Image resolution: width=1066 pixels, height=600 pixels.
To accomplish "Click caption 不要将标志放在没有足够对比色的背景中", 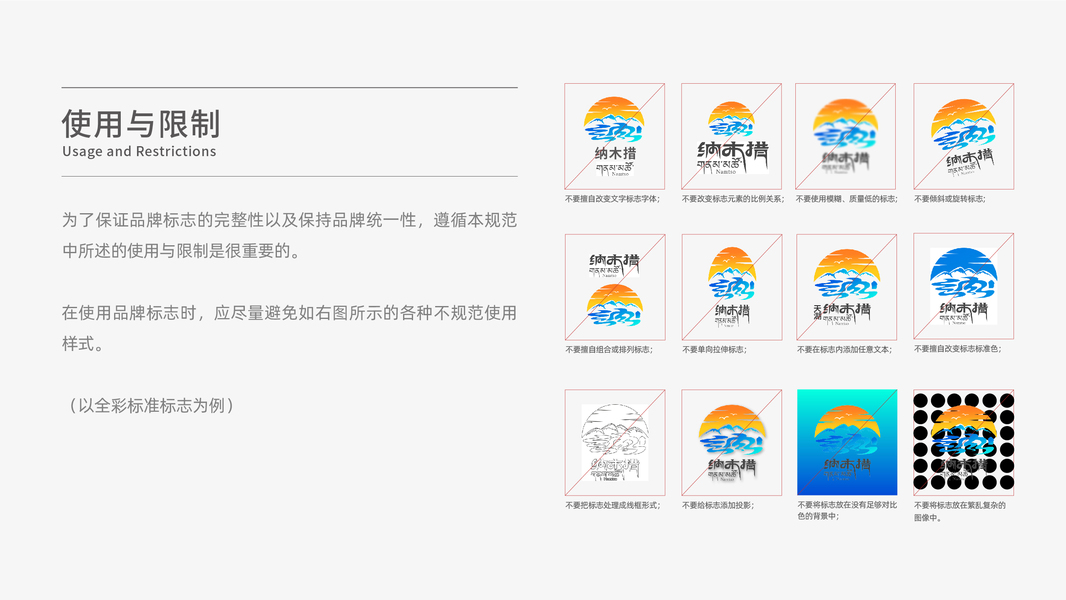I will pos(847,511).
